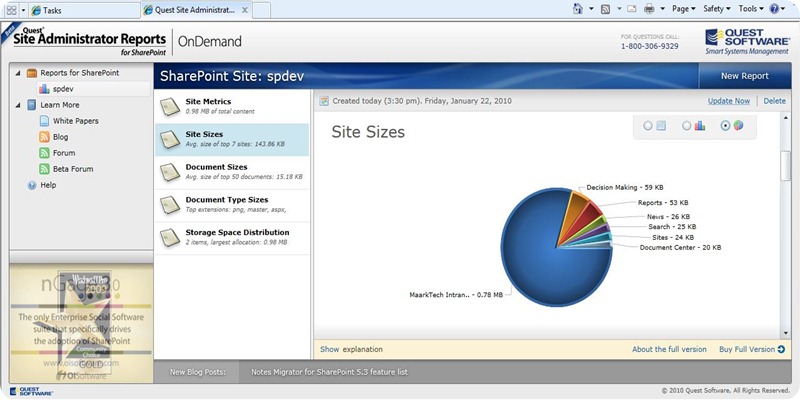Click the pie chart view icon
The height and width of the screenshot is (400, 800).
[738, 126]
